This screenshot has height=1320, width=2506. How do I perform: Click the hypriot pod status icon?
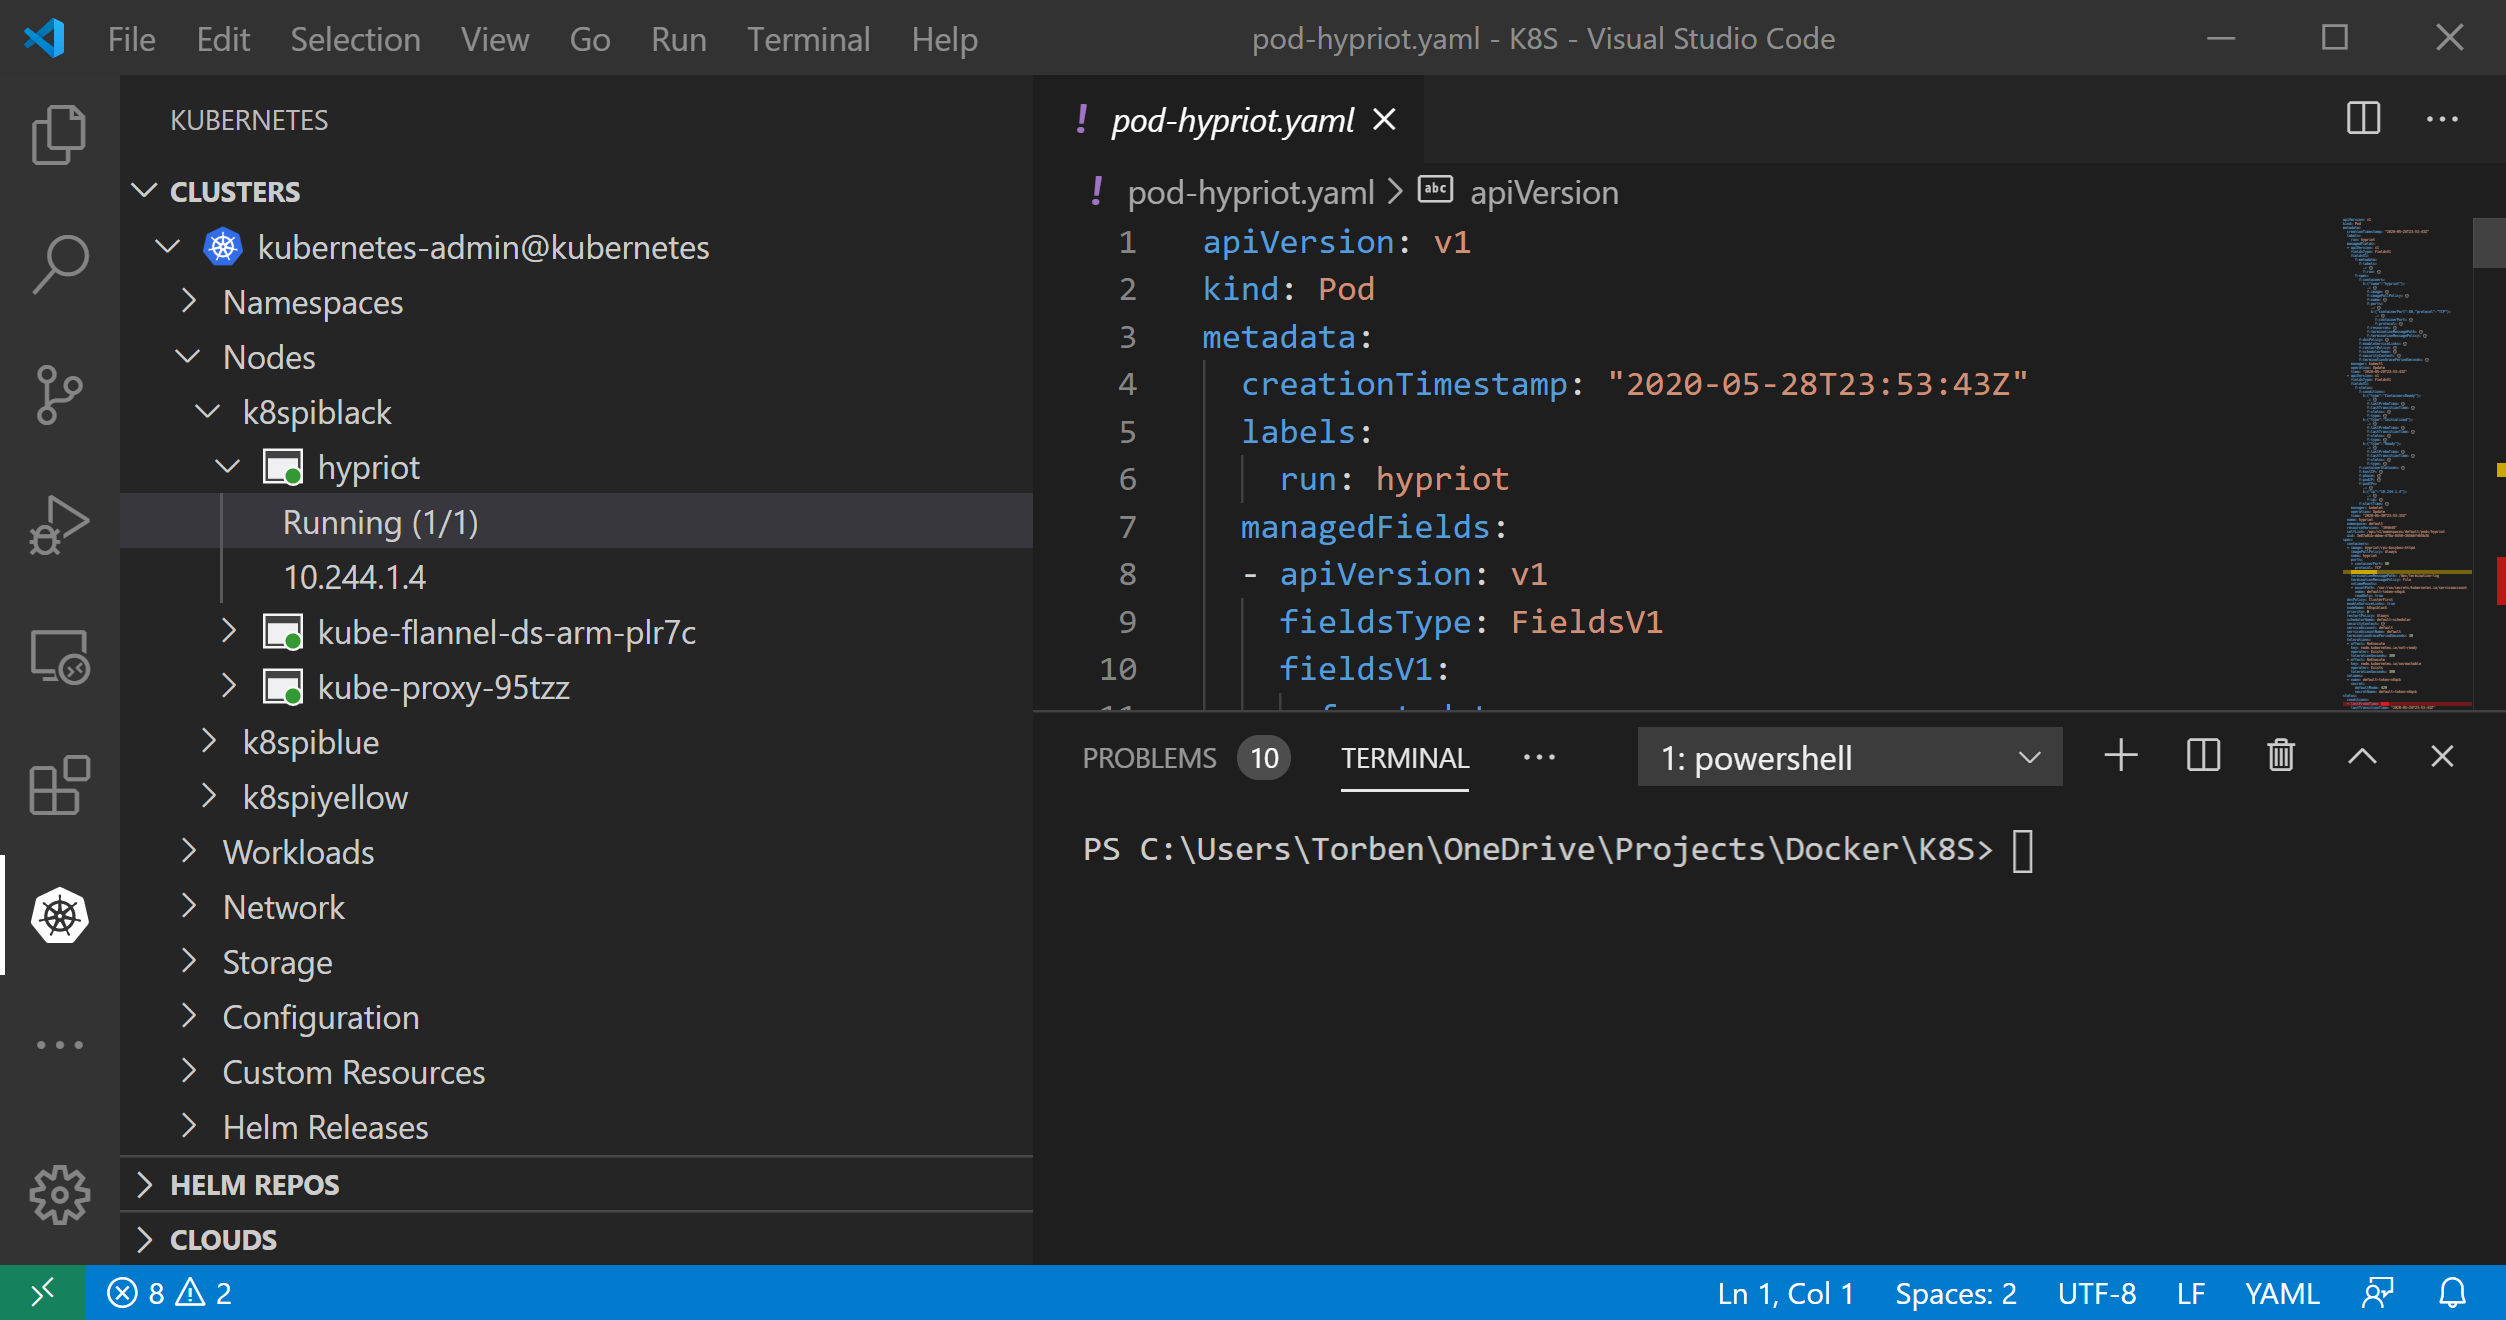(283, 467)
